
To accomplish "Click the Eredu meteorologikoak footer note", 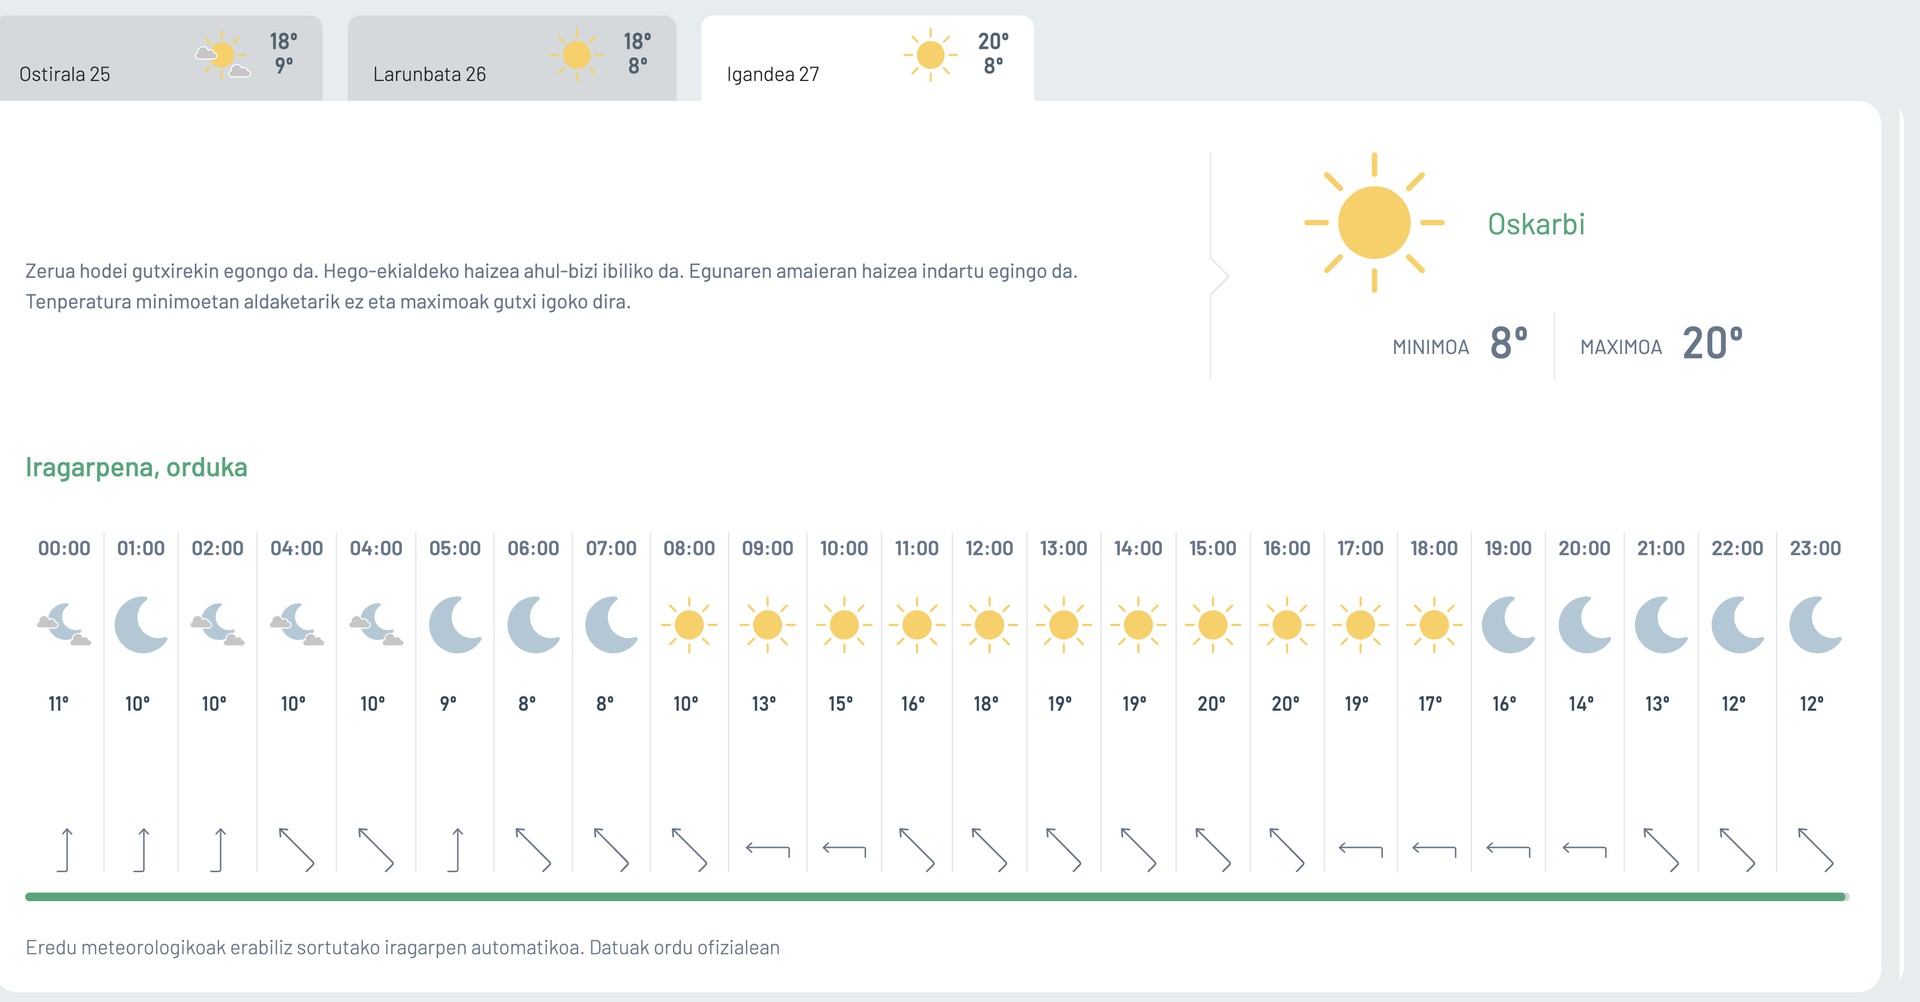I will [x=402, y=947].
